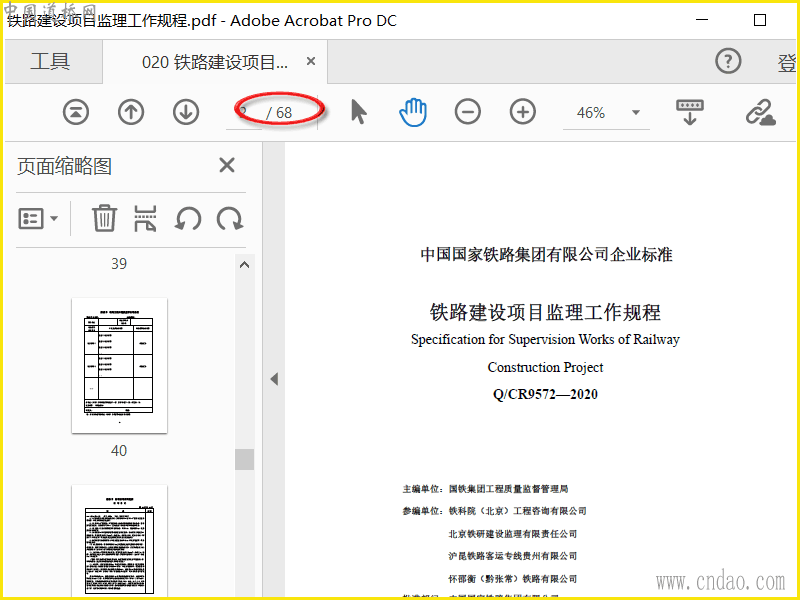The image size is (800, 600).
Task: Click the line 北京铁研建设监理有限责任公司
Action: 512,534
